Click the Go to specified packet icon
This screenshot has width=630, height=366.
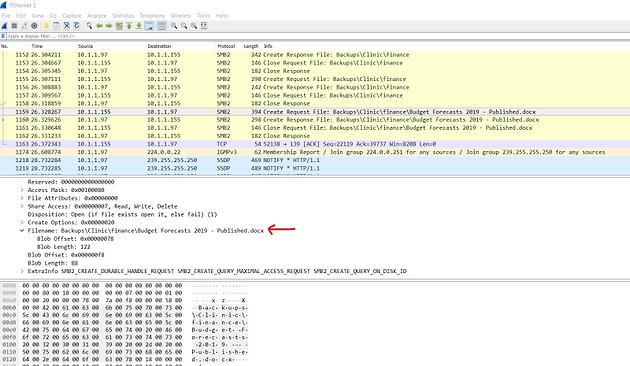pyautogui.click(x=119, y=26)
